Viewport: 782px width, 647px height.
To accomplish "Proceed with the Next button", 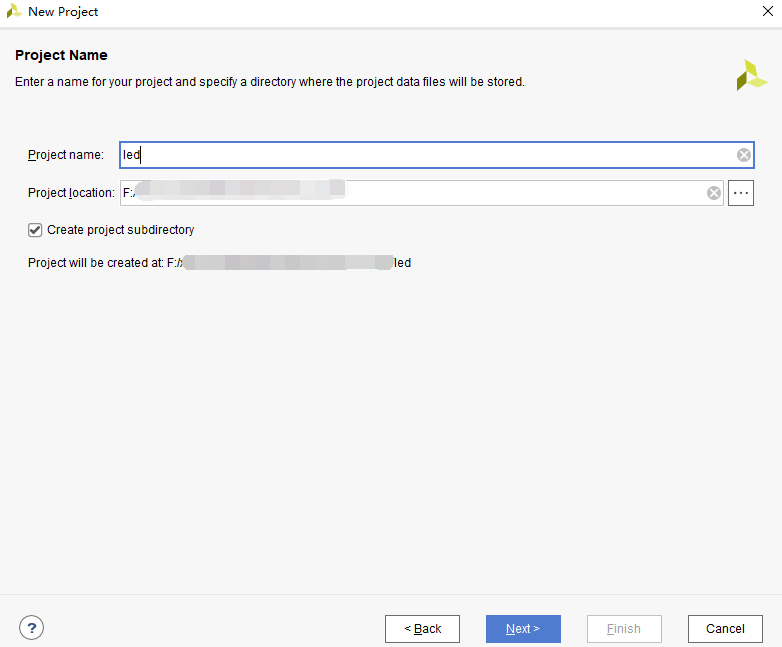I will tap(523, 629).
